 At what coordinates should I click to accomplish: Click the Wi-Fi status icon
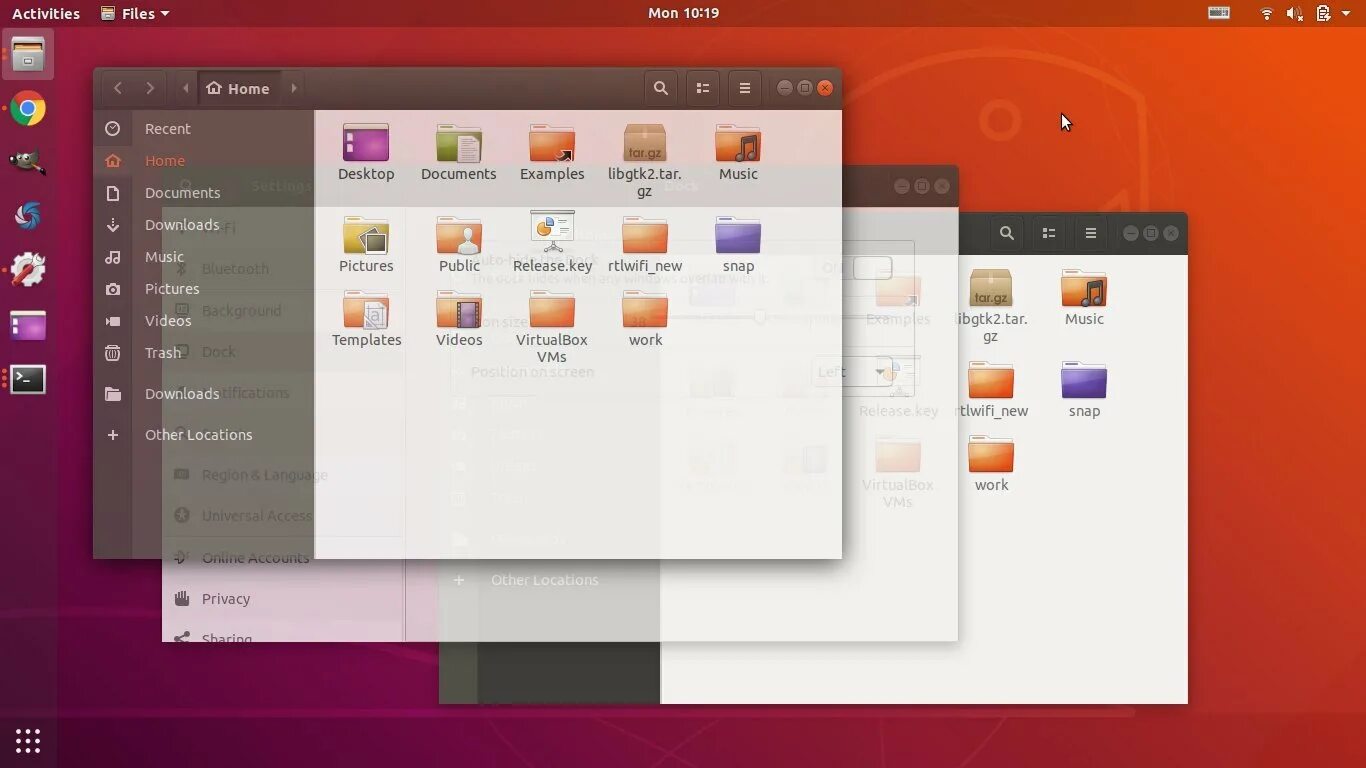coord(1267,13)
